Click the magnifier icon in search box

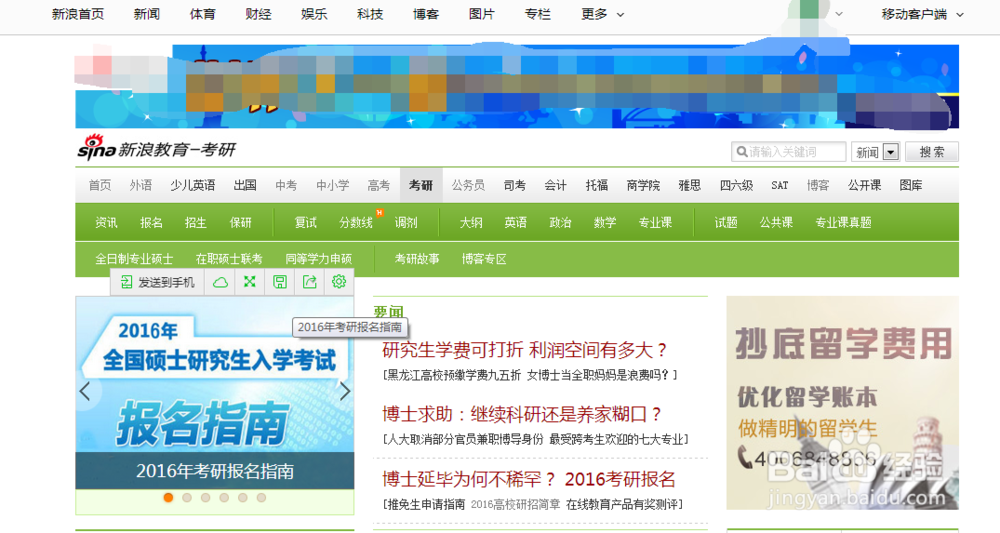click(x=742, y=152)
